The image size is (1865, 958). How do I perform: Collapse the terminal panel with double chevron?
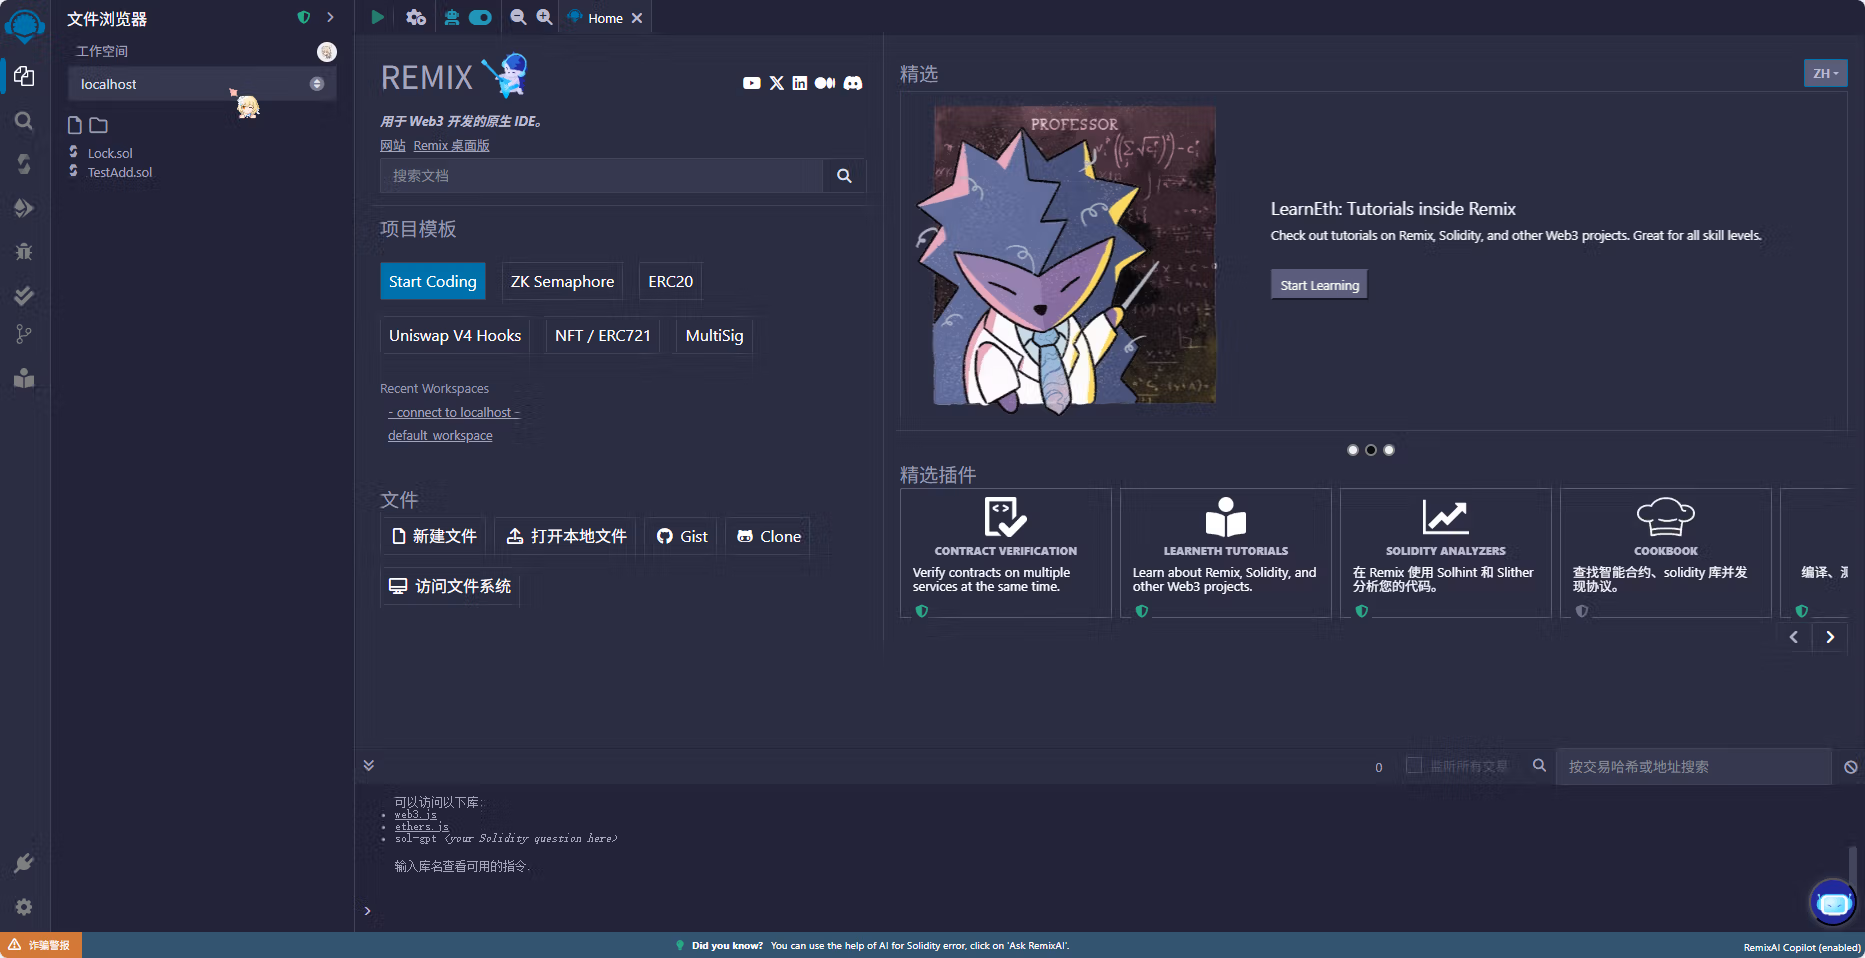[x=369, y=765]
